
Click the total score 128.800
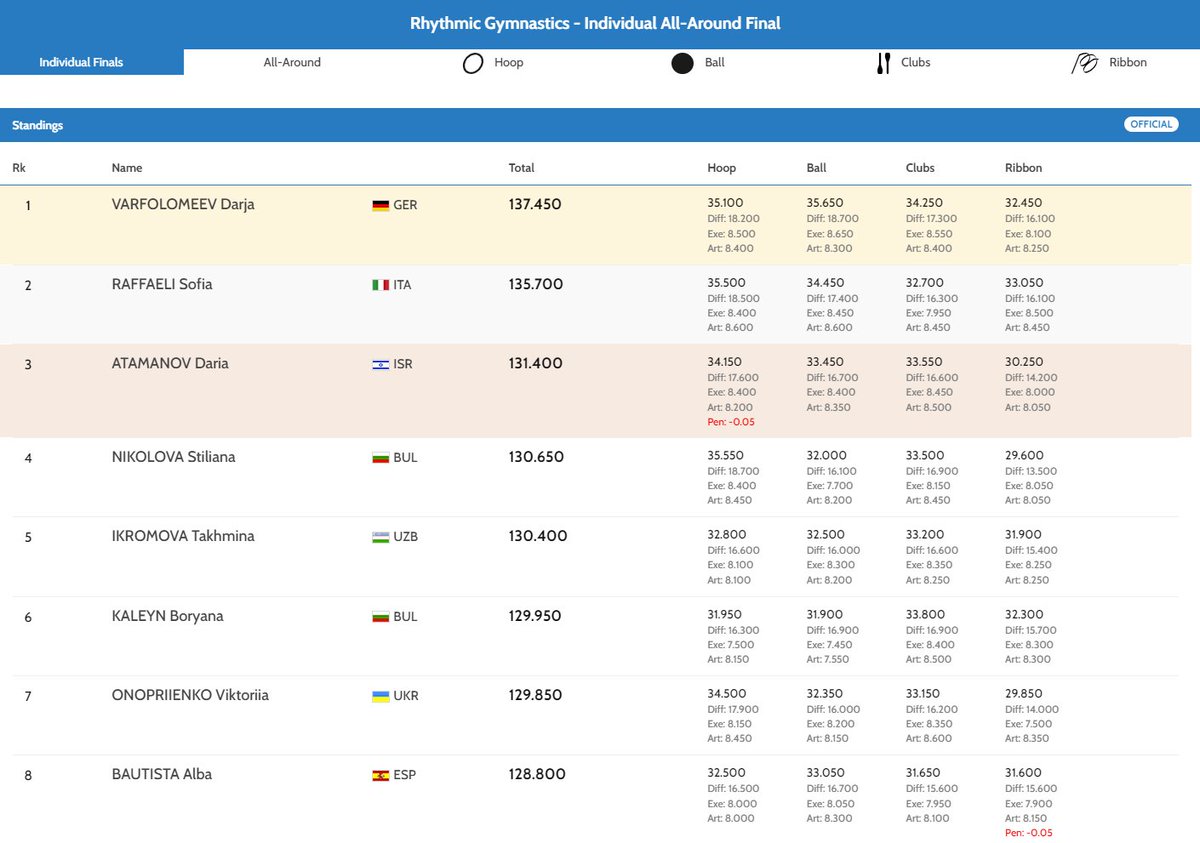pos(537,774)
